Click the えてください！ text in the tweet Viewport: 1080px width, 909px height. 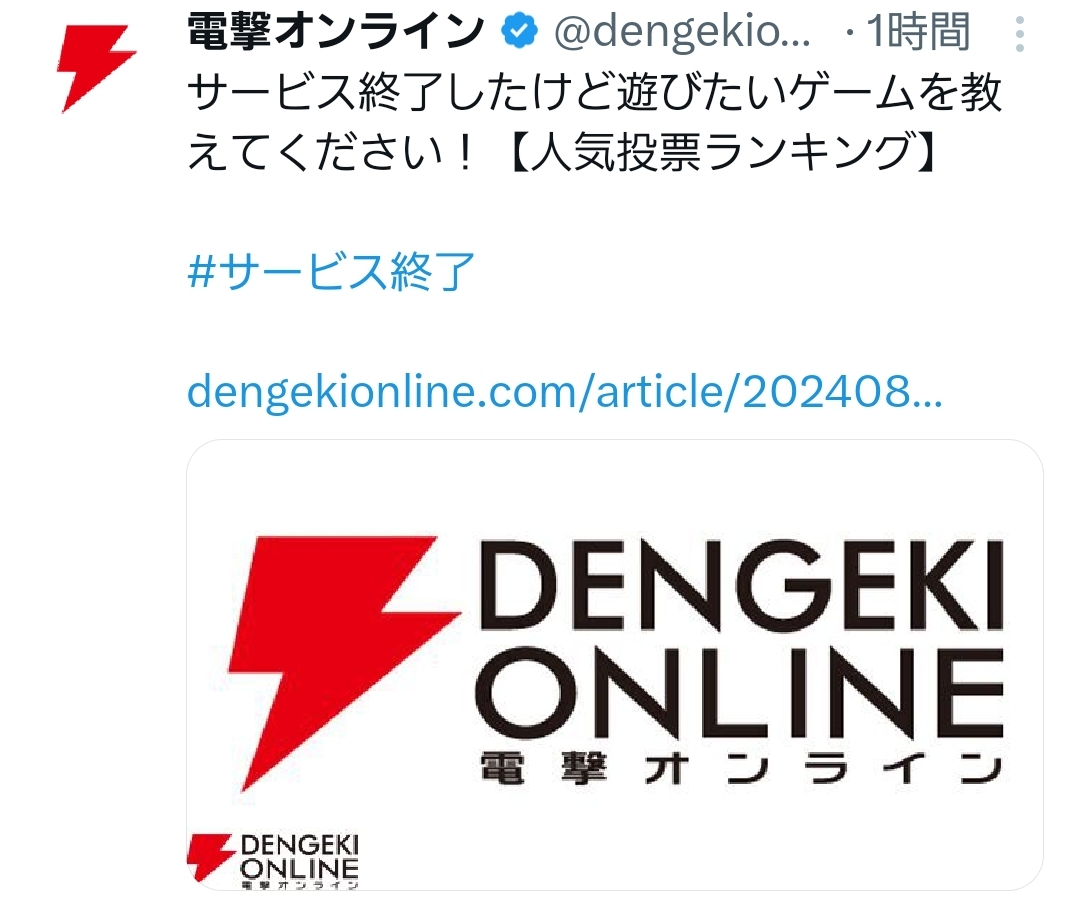pos(332,152)
